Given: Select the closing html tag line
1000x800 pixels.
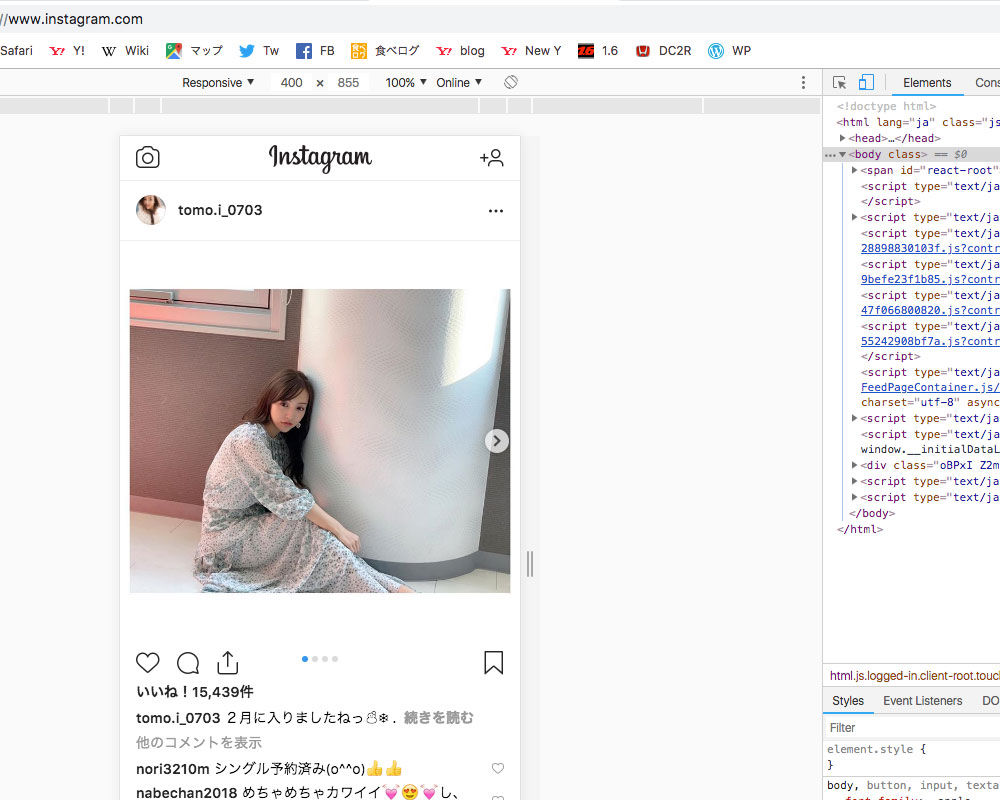Looking at the screenshot, I should [x=860, y=529].
